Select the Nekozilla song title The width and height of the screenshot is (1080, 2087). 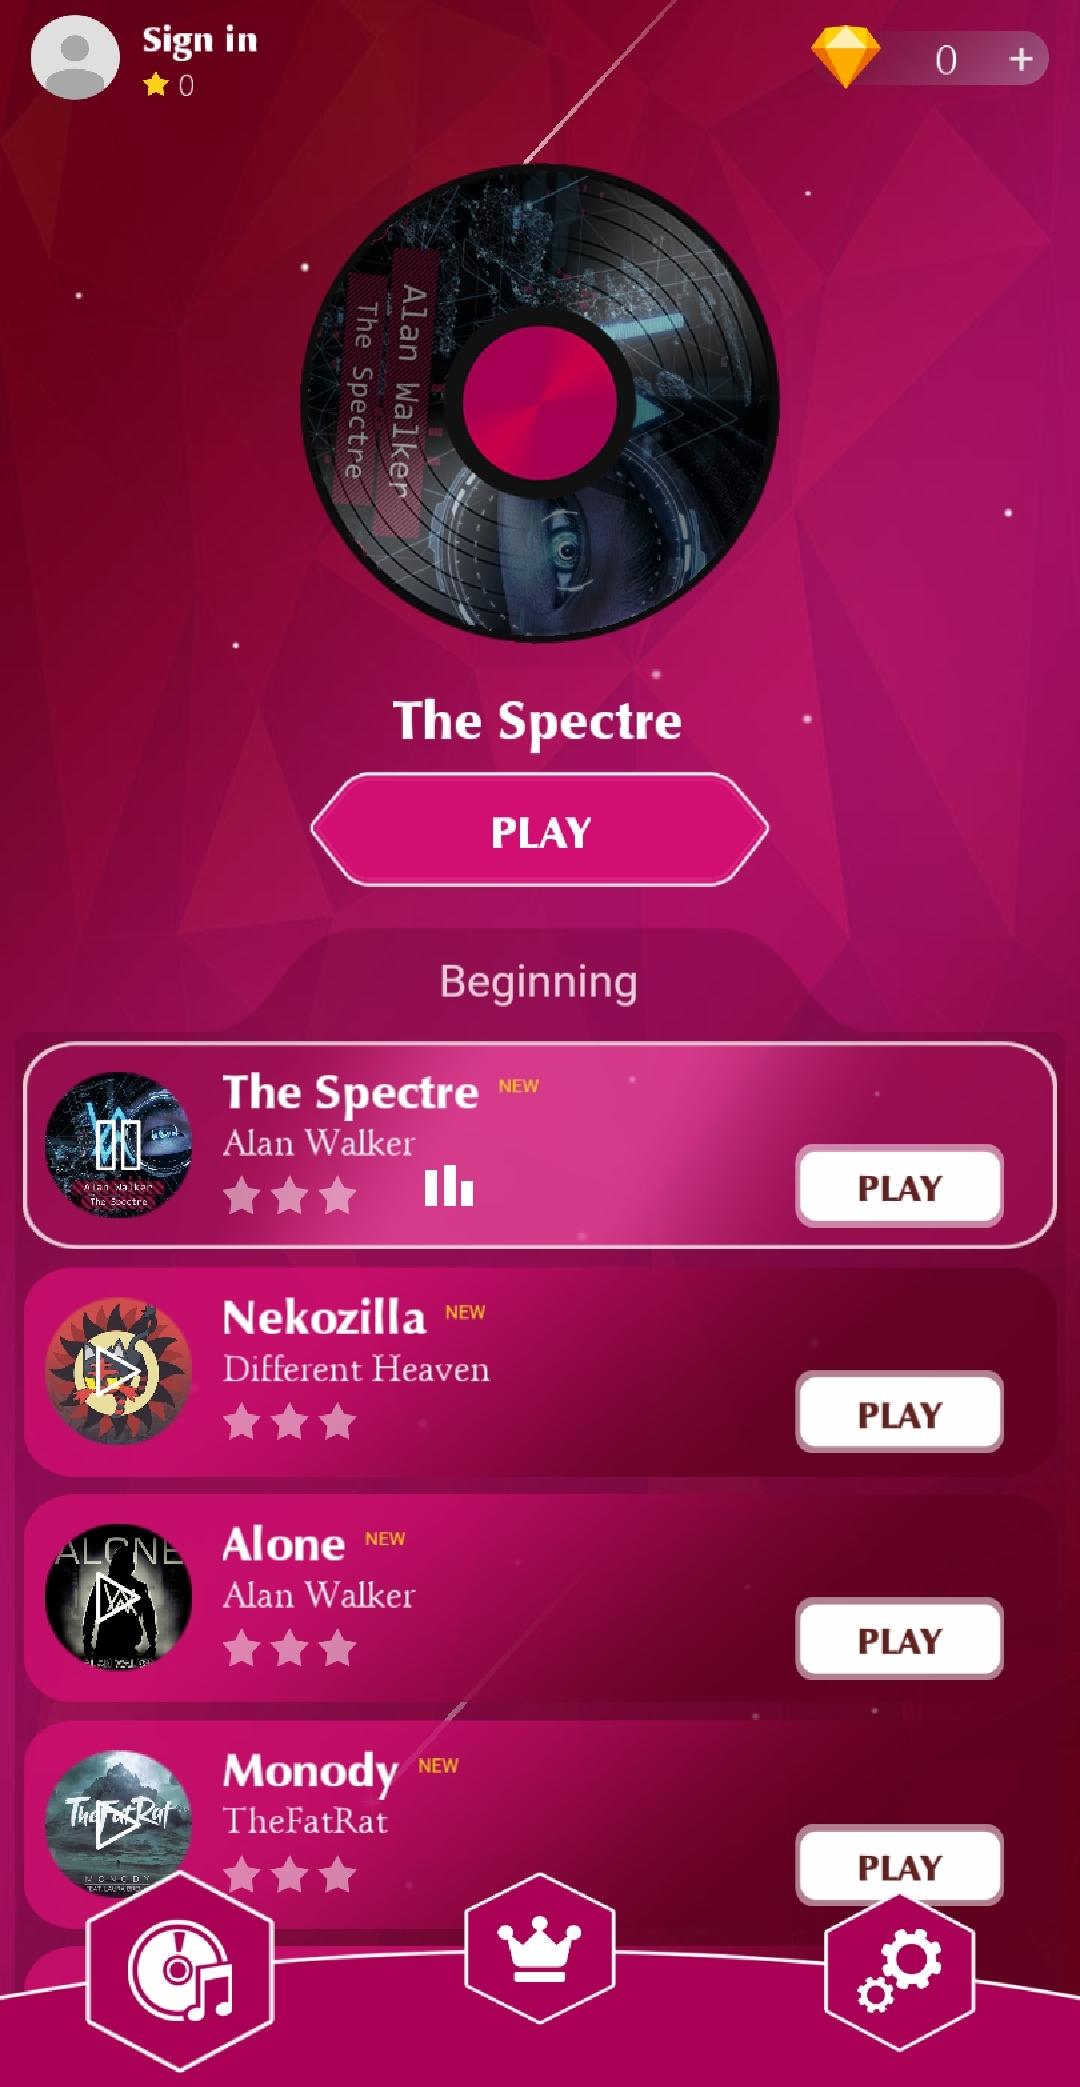click(x=324, y=1318)
